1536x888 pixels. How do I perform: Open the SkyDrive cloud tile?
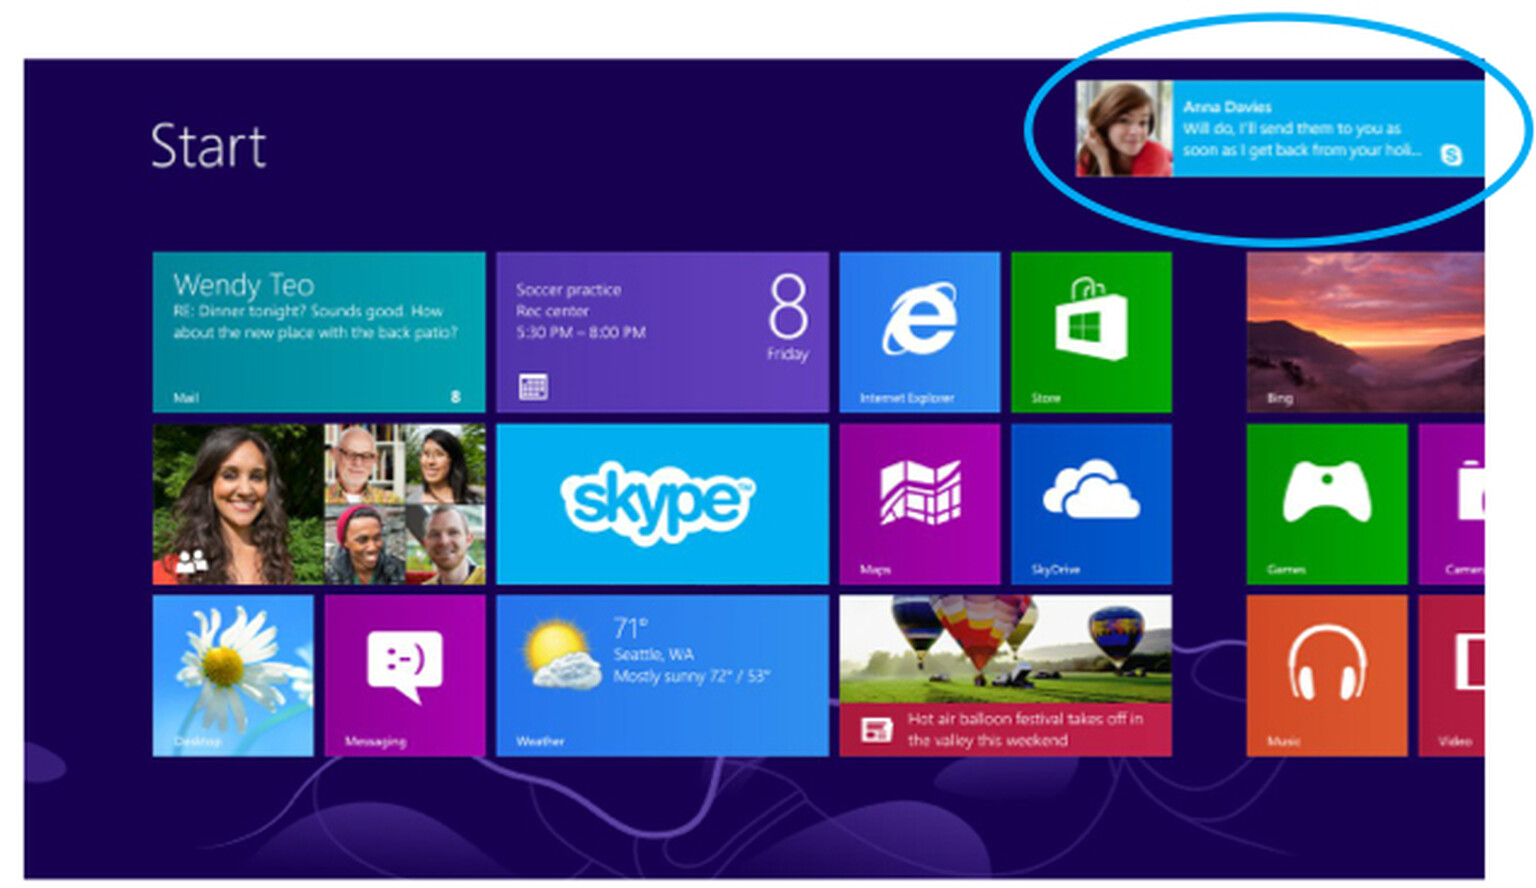(1091, 504)
